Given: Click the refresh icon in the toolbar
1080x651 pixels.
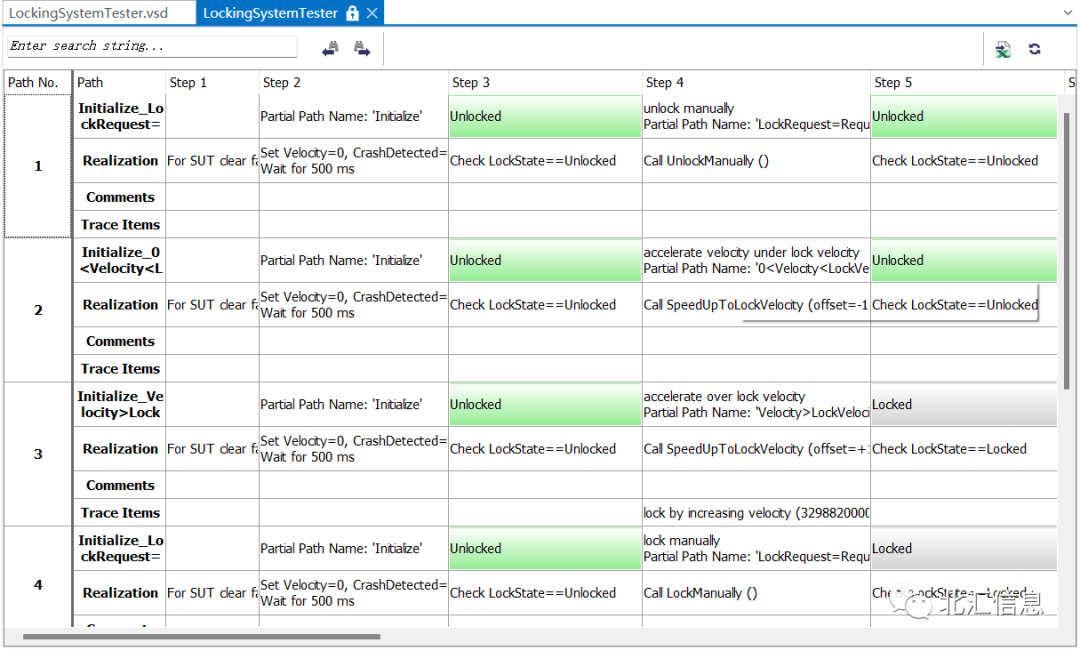Looking at the screenshot, I should click(1034, 49).
